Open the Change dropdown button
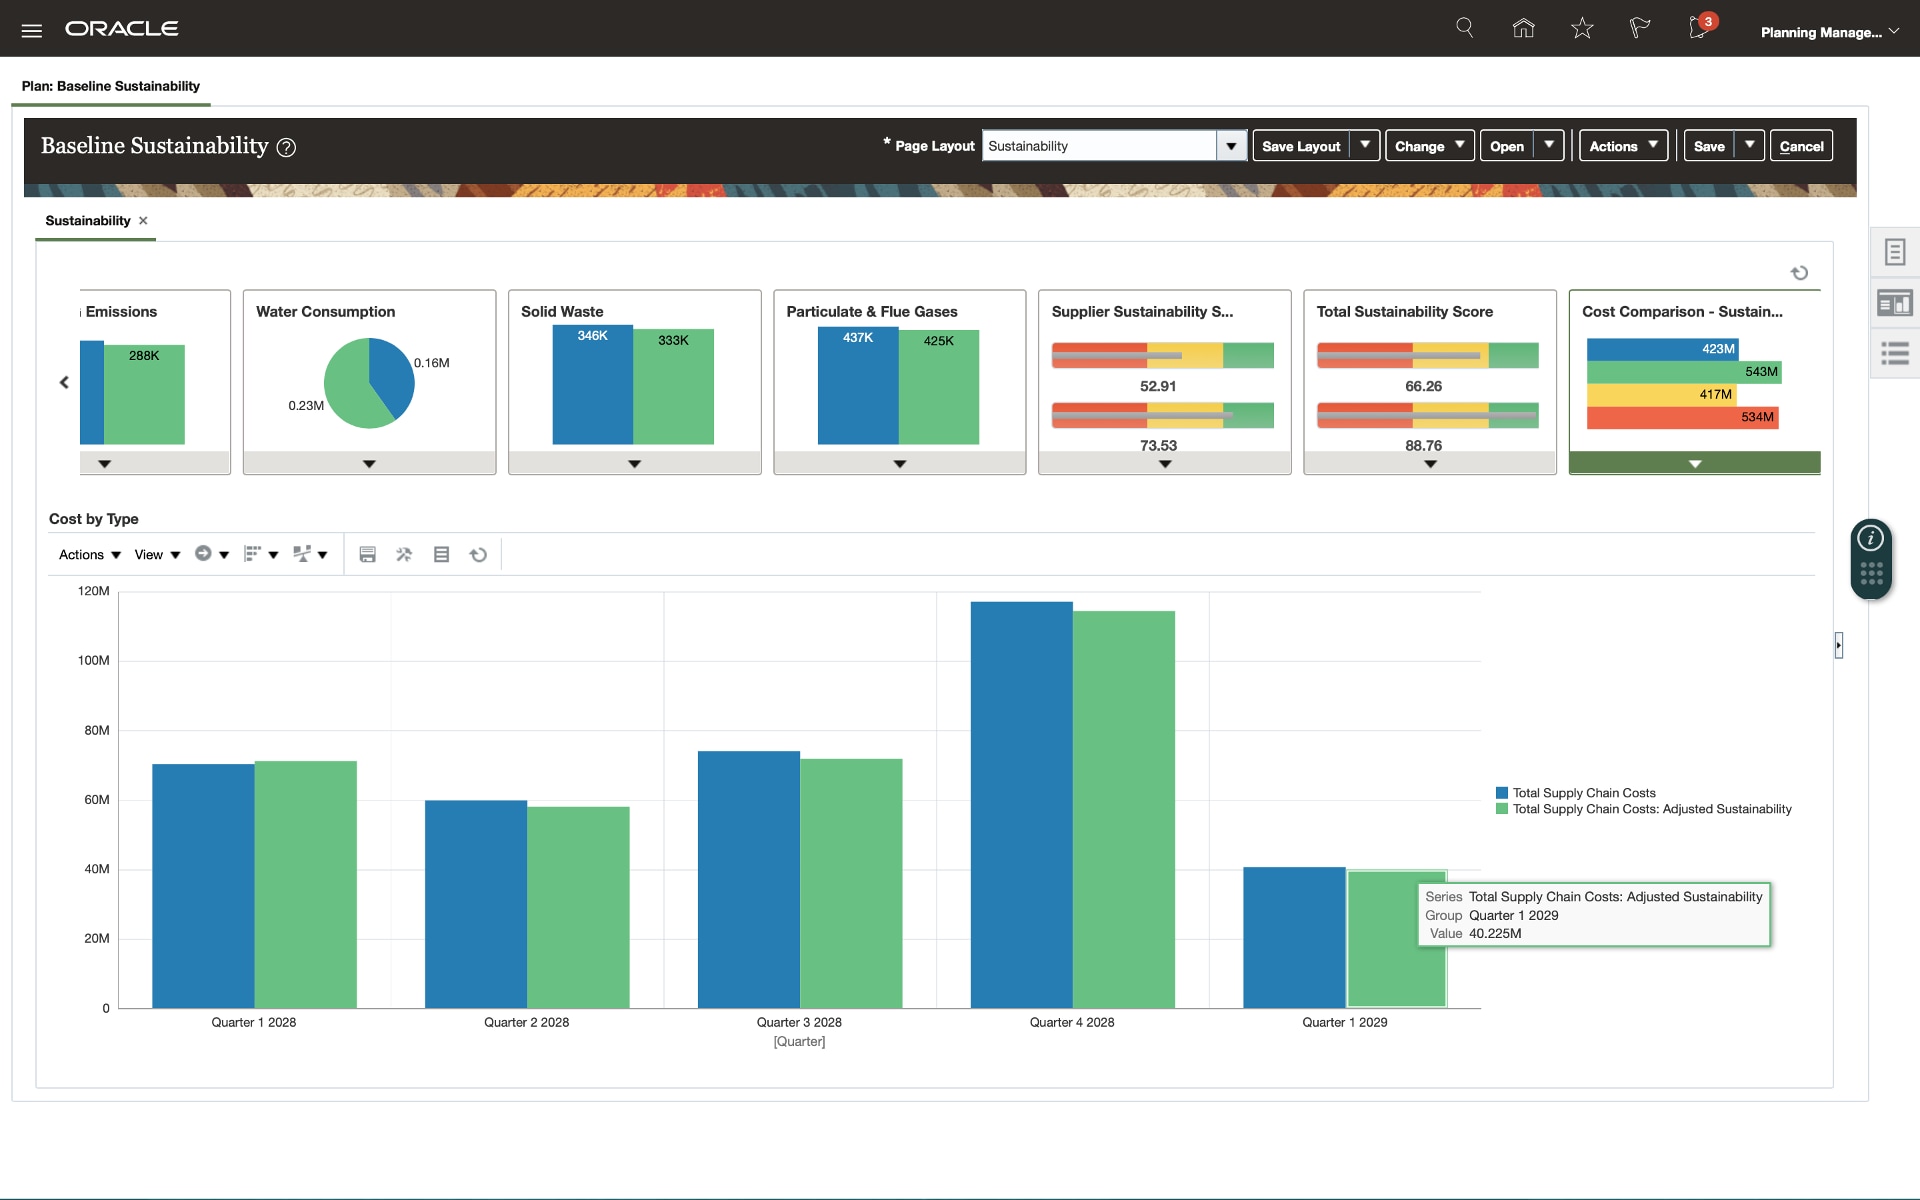This screenshot has width=1920, height=1200. pos(1429,146)
